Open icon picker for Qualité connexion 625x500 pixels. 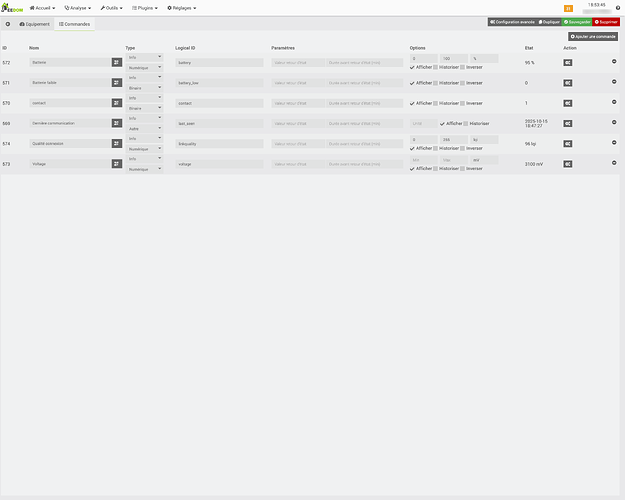click(117, 143)
